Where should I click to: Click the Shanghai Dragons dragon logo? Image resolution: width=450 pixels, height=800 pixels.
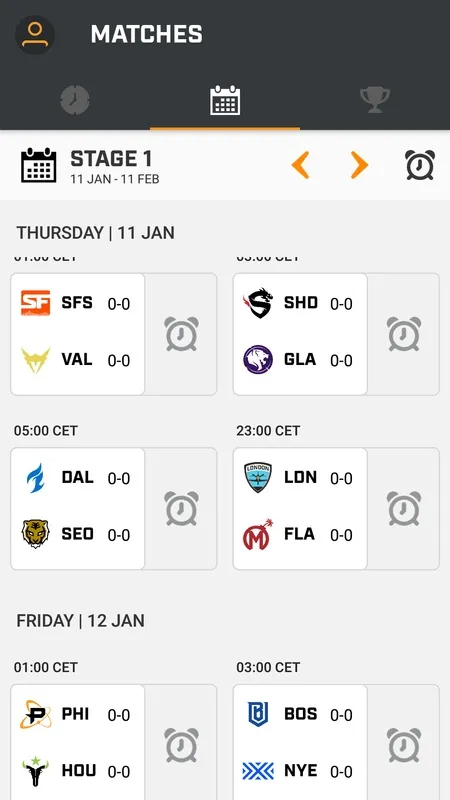(x=258, y=303)
